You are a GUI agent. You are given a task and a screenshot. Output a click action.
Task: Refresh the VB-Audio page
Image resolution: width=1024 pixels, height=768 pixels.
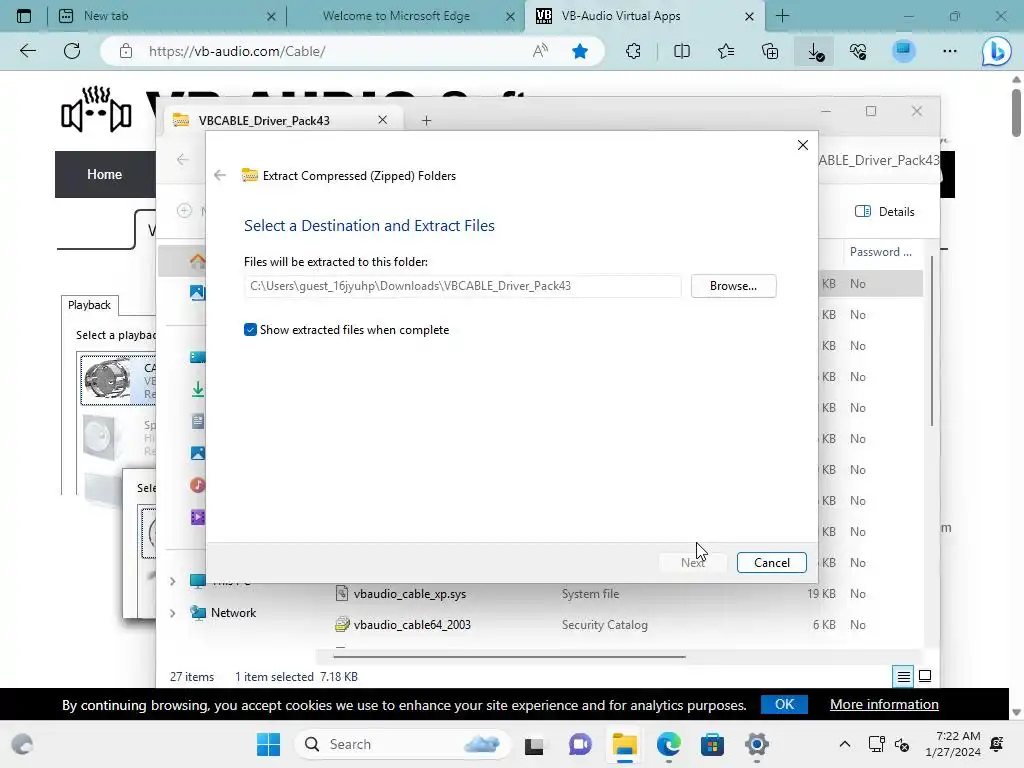pyautogui.click(x=72, y=51)
